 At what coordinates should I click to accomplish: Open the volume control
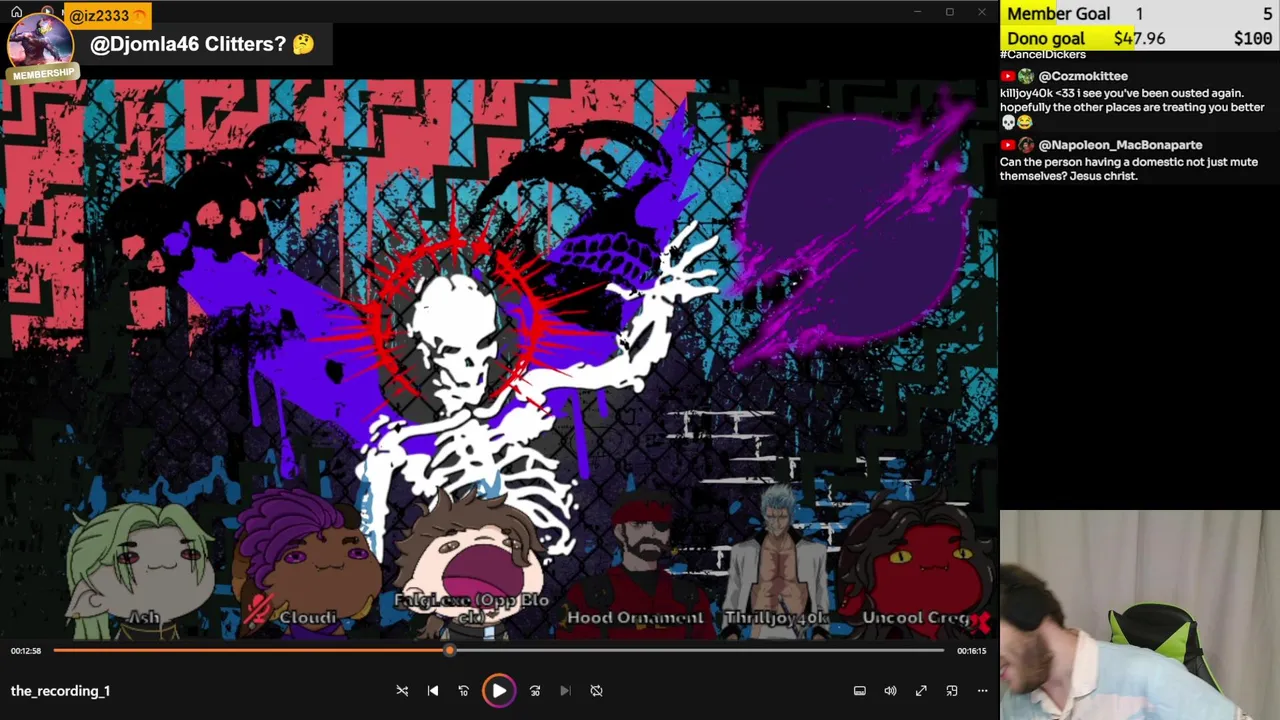890,690
